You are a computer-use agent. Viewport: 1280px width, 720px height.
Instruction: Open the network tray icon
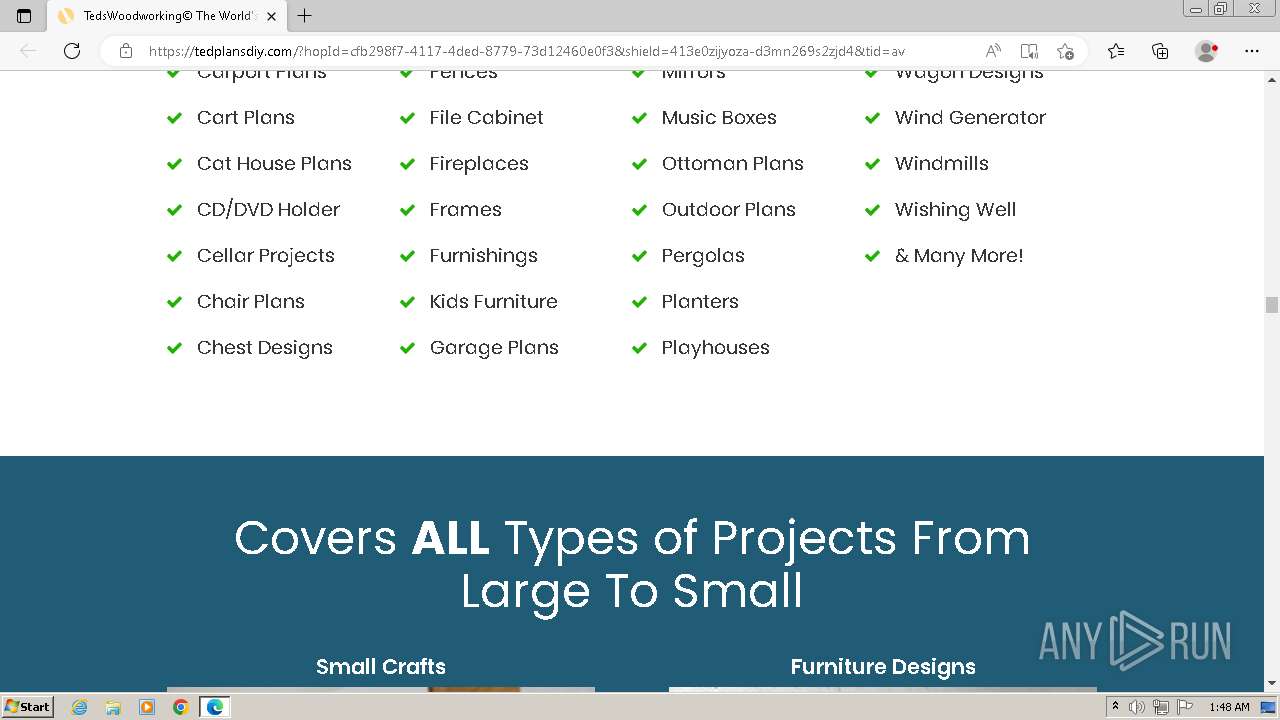[1160, 707]
